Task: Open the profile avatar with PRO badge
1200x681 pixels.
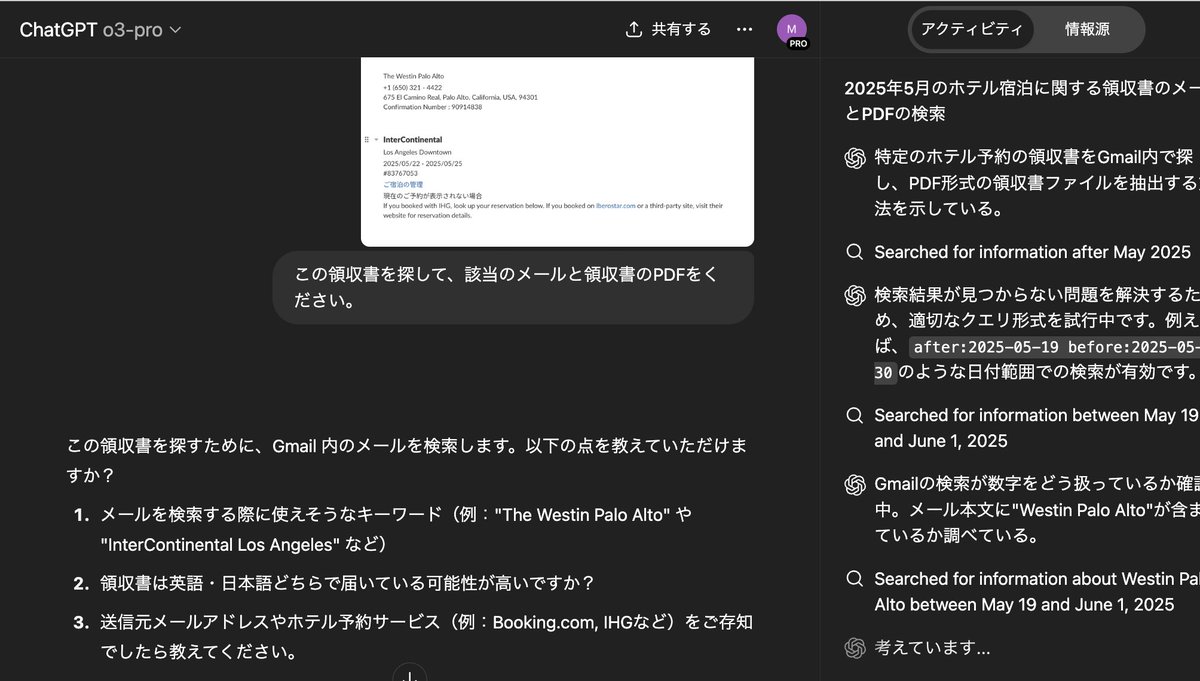Action: tap(792, 30)
